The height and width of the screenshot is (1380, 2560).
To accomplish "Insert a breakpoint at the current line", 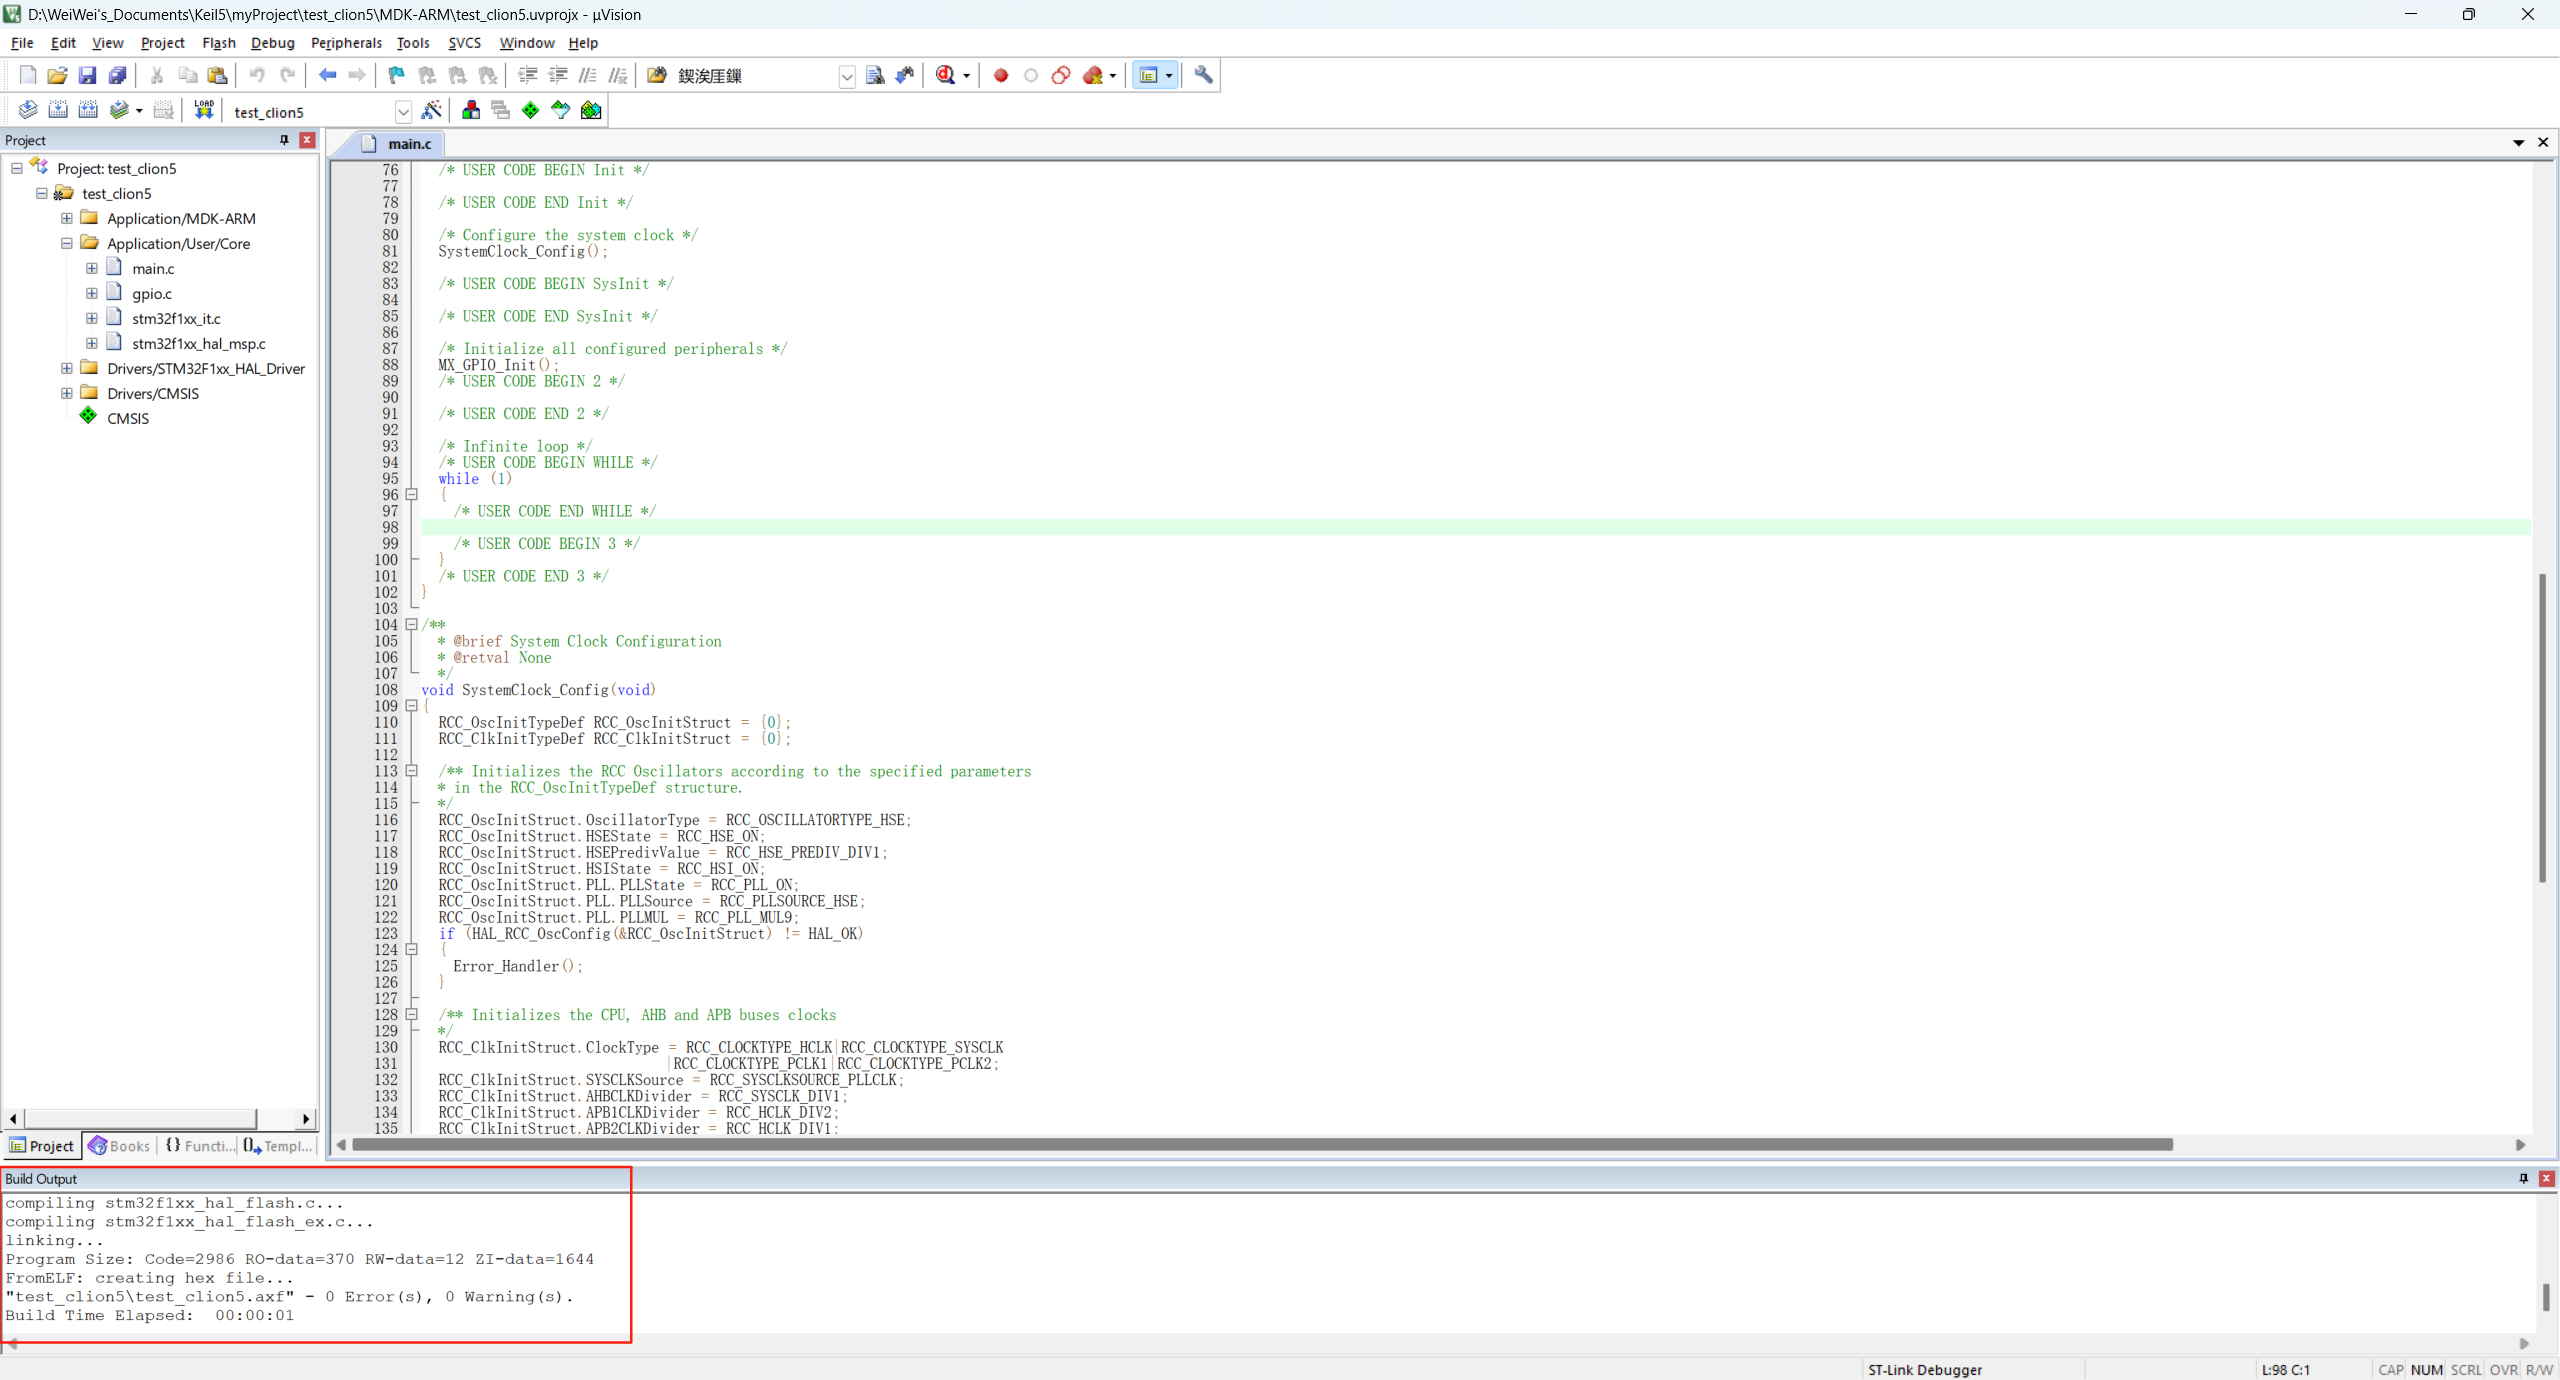I will (999, 75).
